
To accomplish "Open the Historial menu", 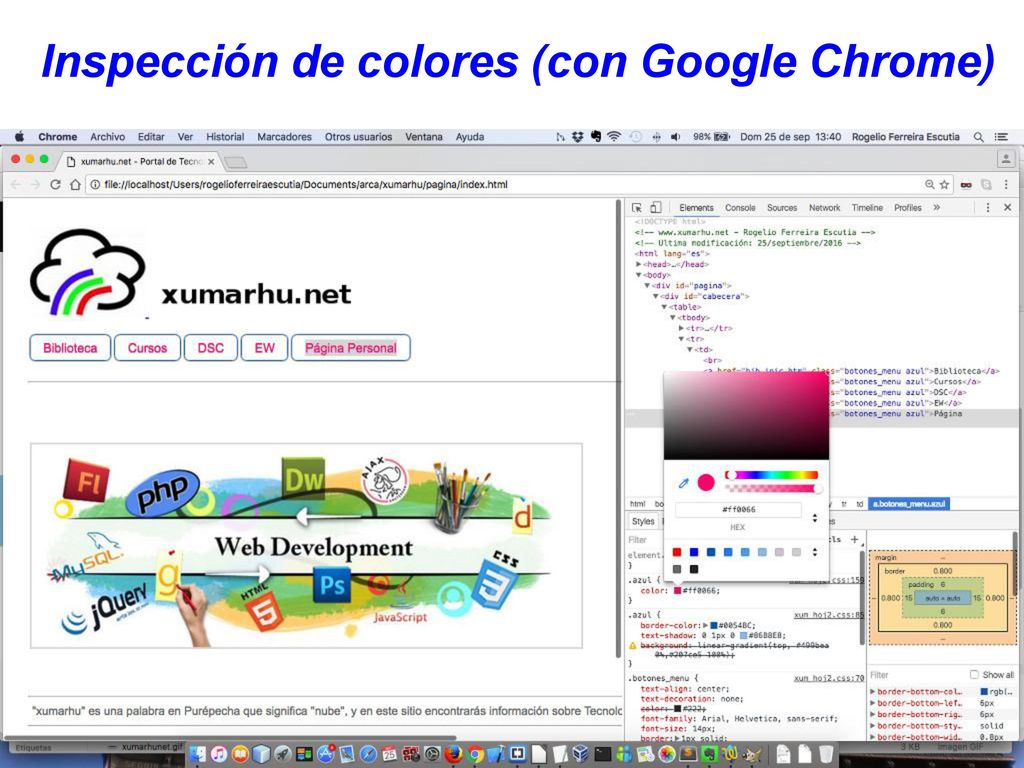I will [225, 136].
